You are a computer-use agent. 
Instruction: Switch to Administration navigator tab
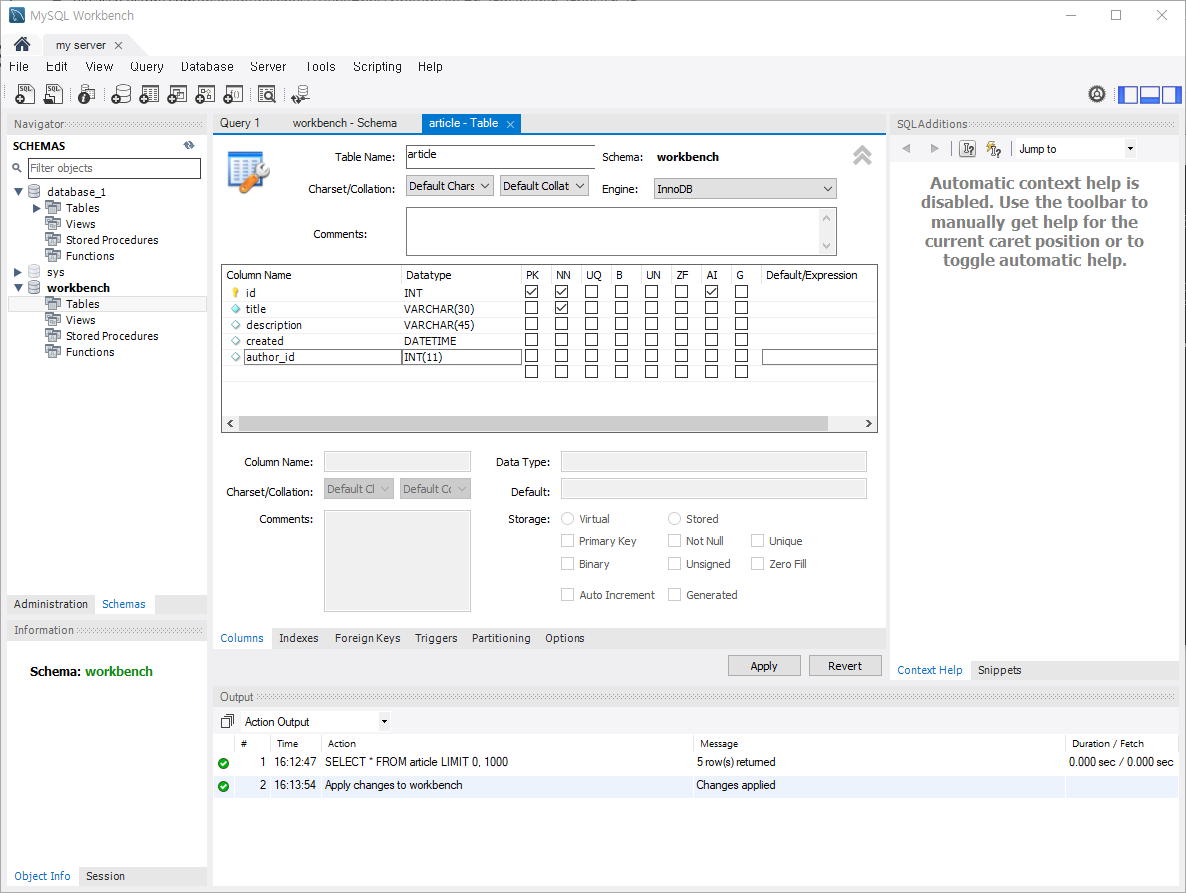pyautogui.click(x=51, y=604)
